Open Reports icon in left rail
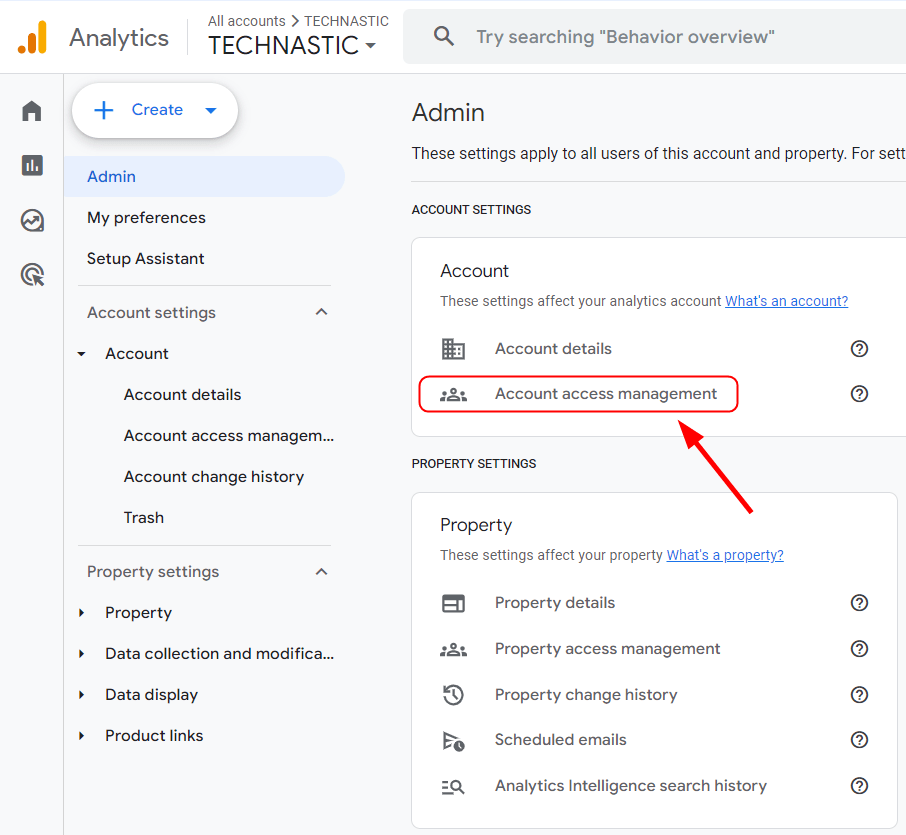906x835 pixels. pyautogui.click(x=32, y=166)
